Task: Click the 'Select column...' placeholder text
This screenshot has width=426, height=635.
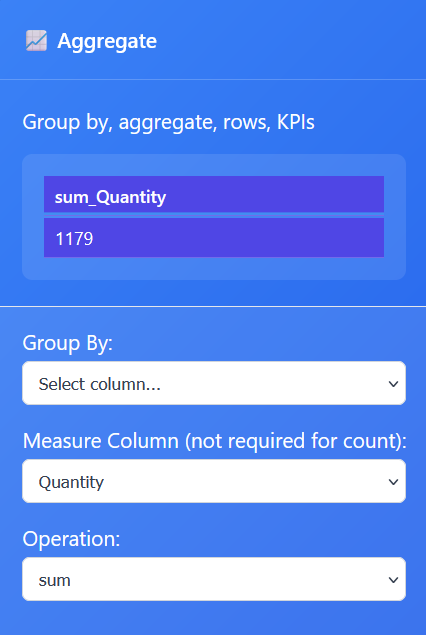Action: pos(100,384)
